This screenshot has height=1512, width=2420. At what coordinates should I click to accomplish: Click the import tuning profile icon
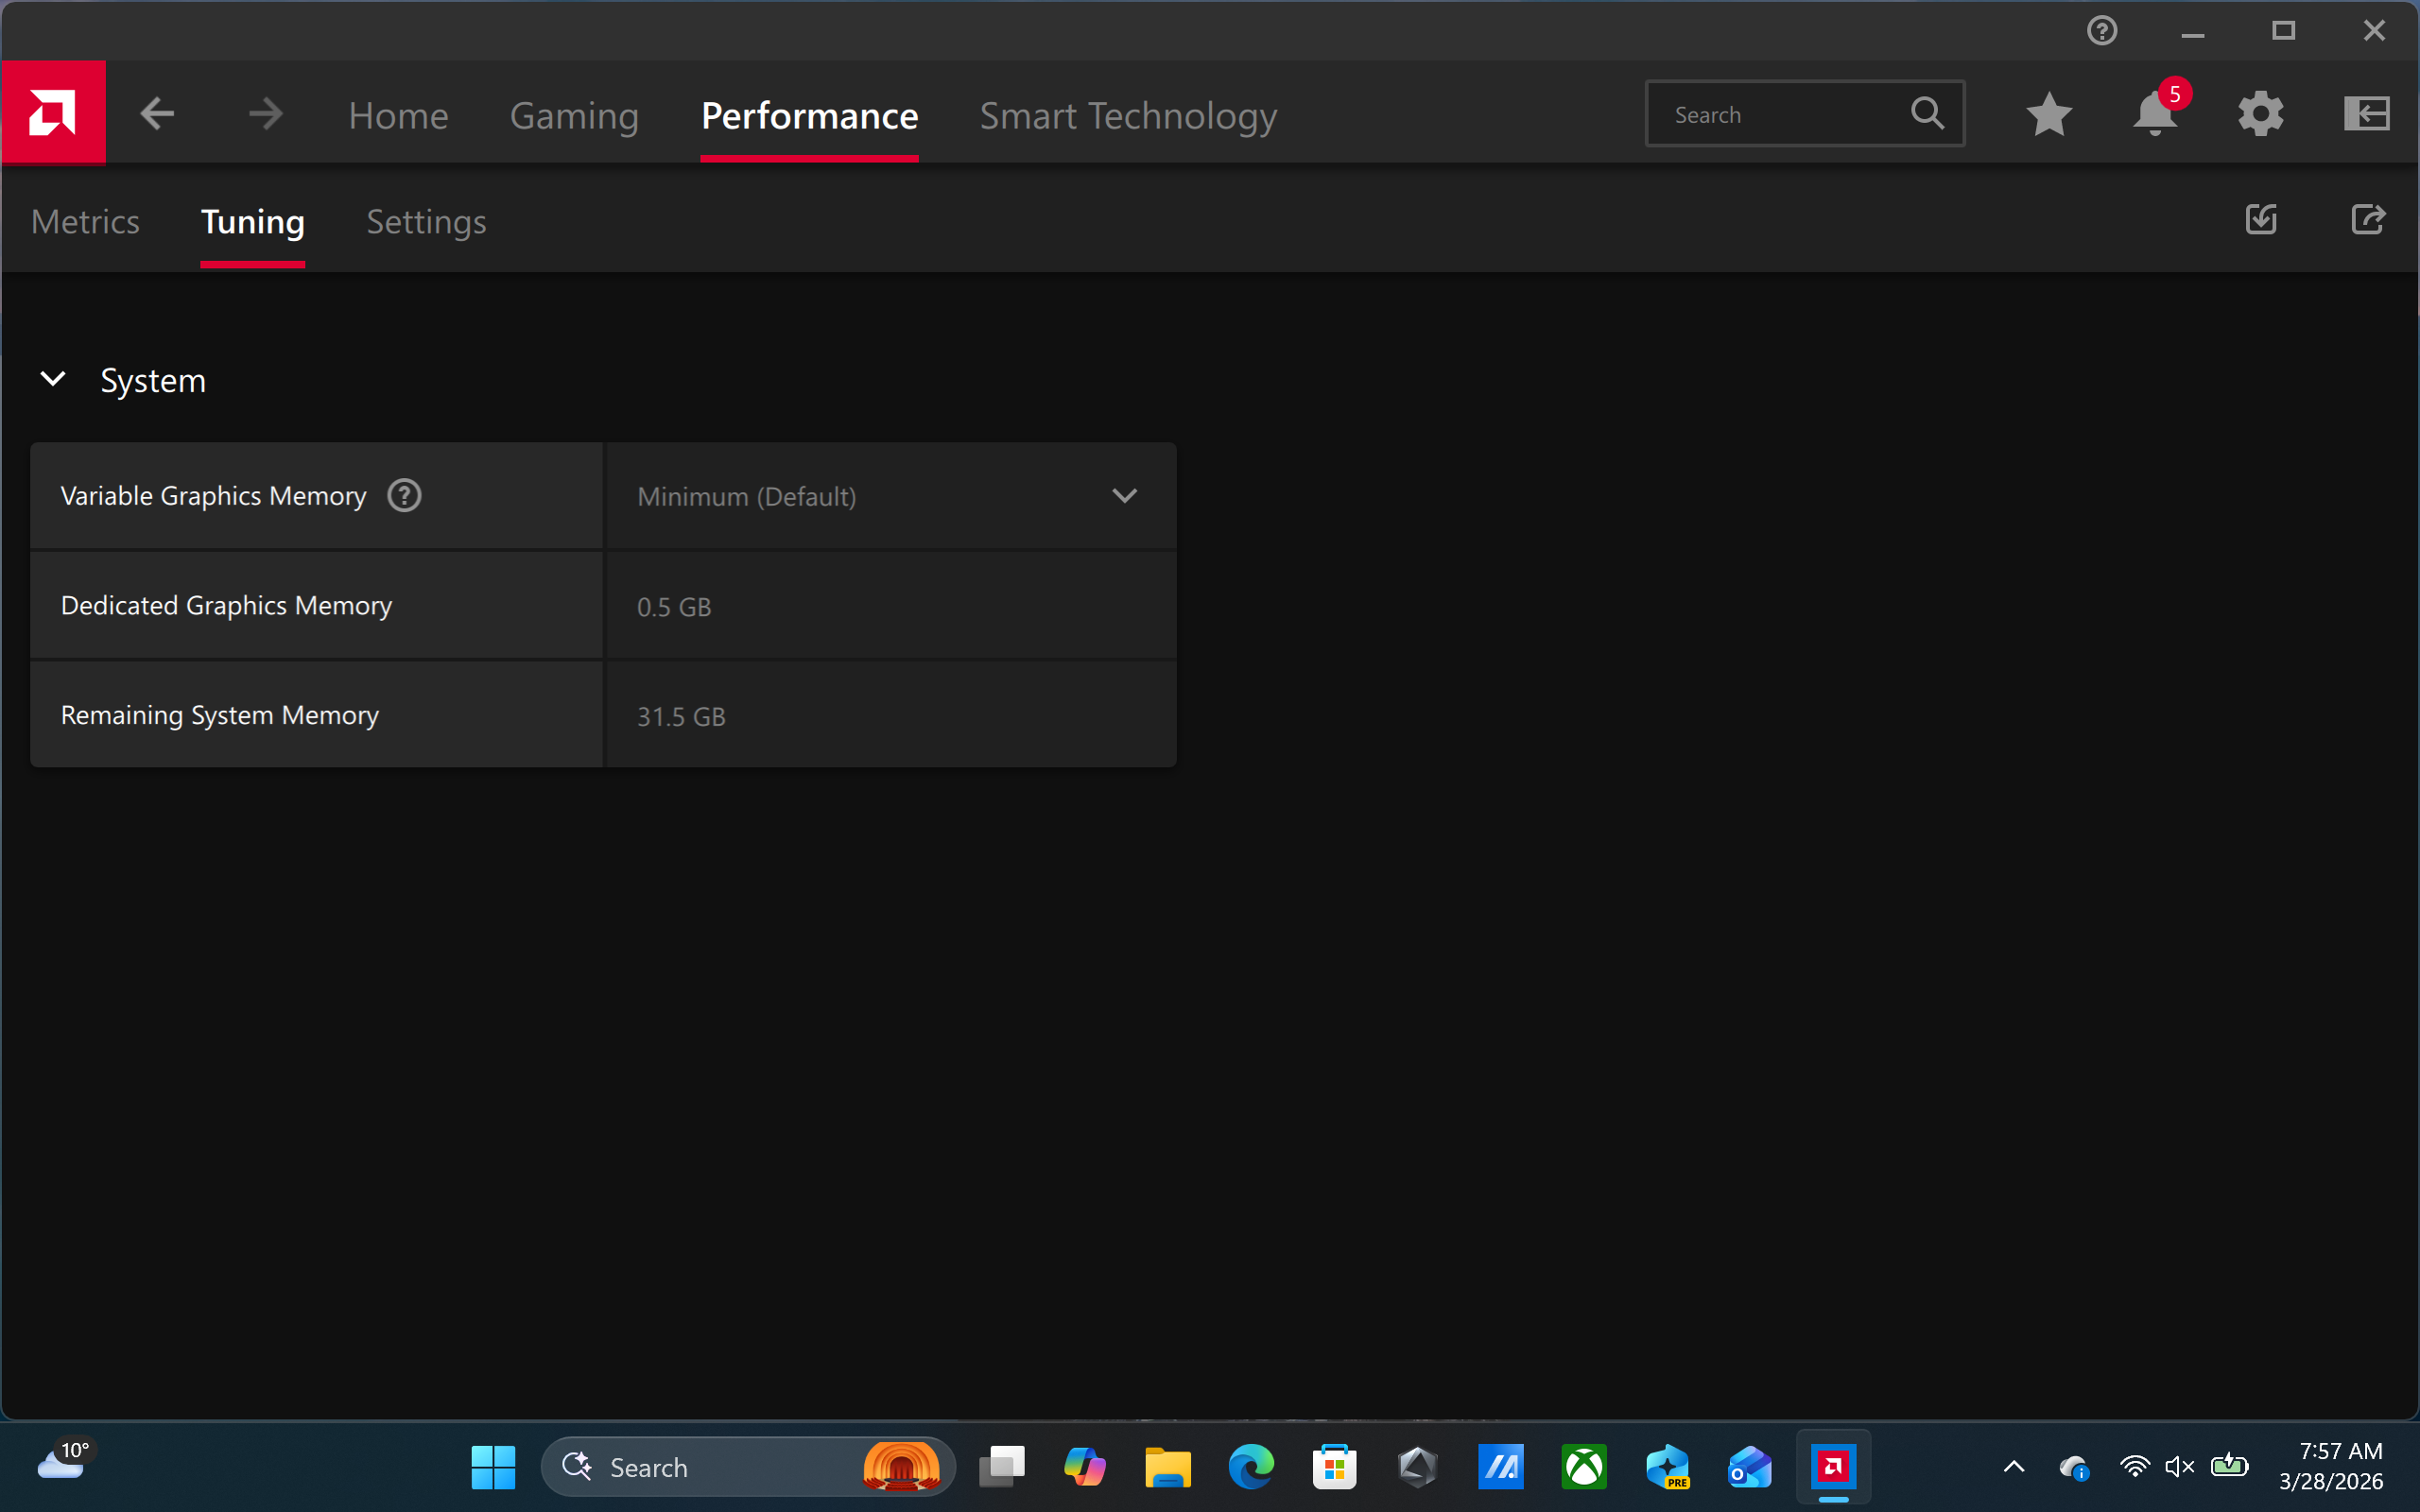tap(2260, 219)
